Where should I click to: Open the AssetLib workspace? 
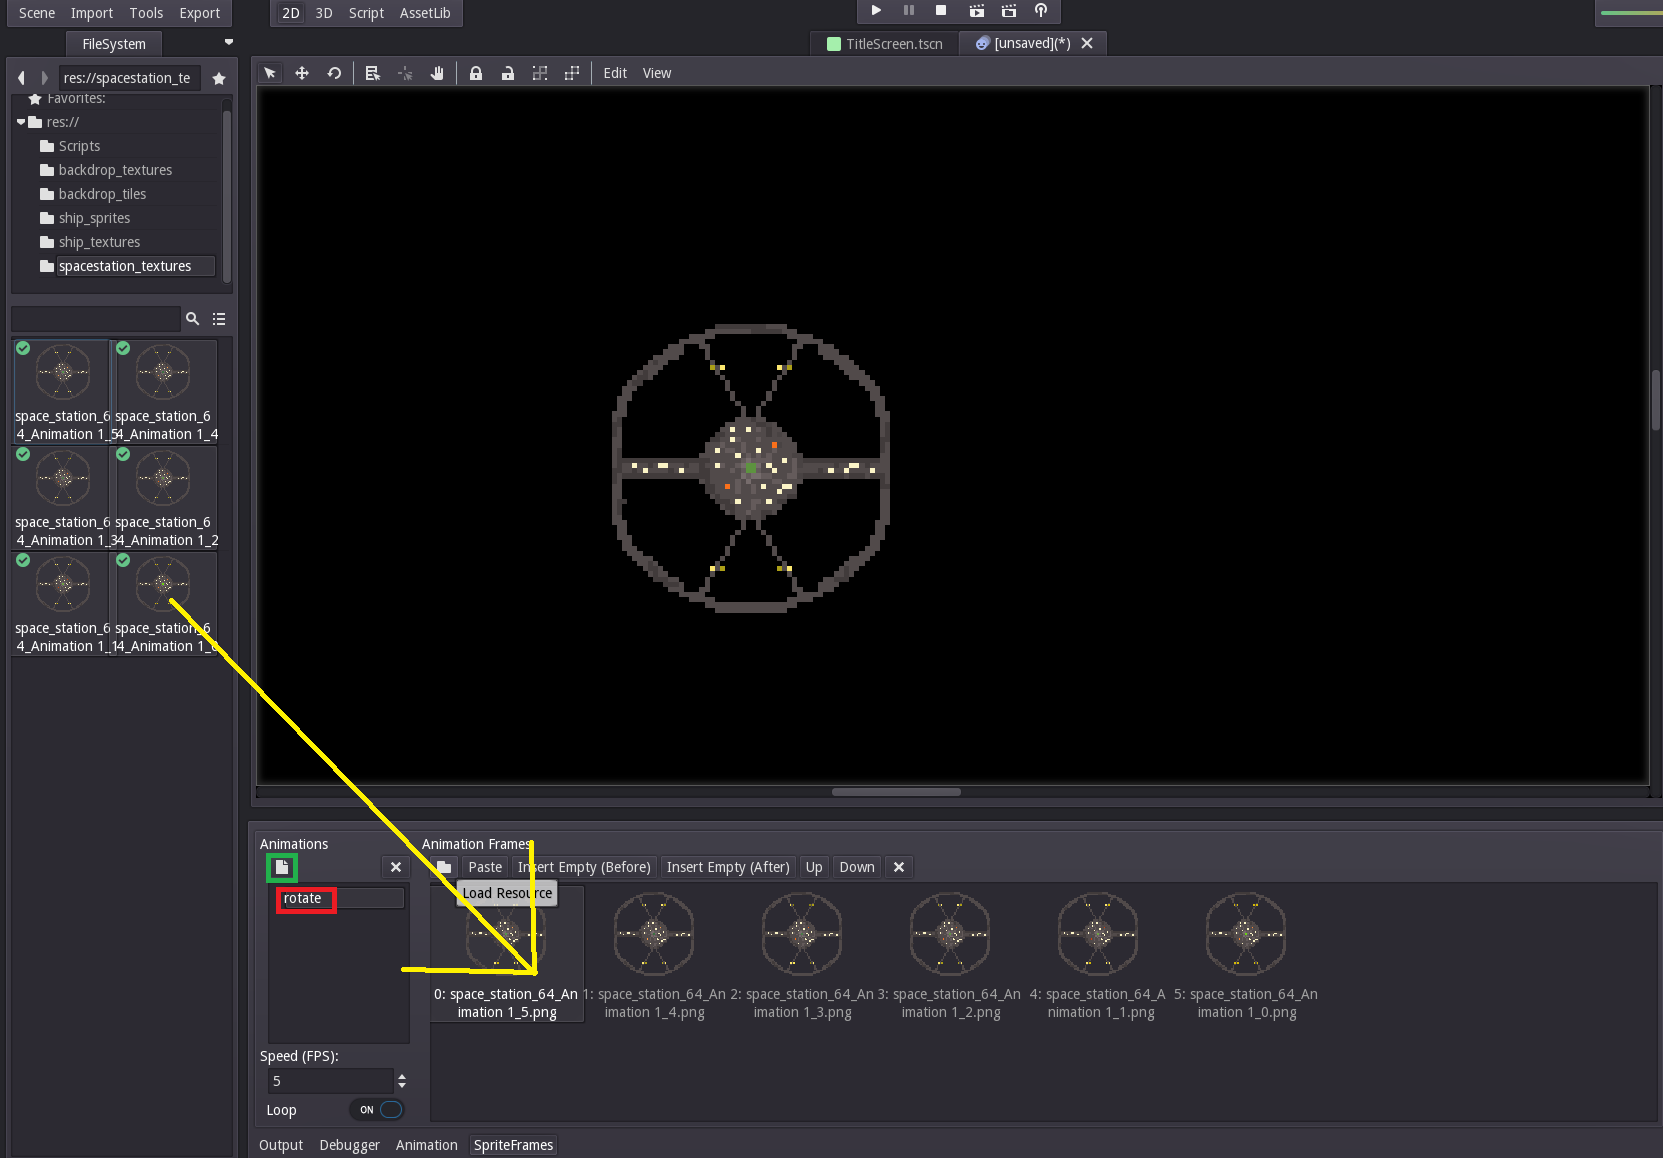pyautogui.click(x=425, y=13)
